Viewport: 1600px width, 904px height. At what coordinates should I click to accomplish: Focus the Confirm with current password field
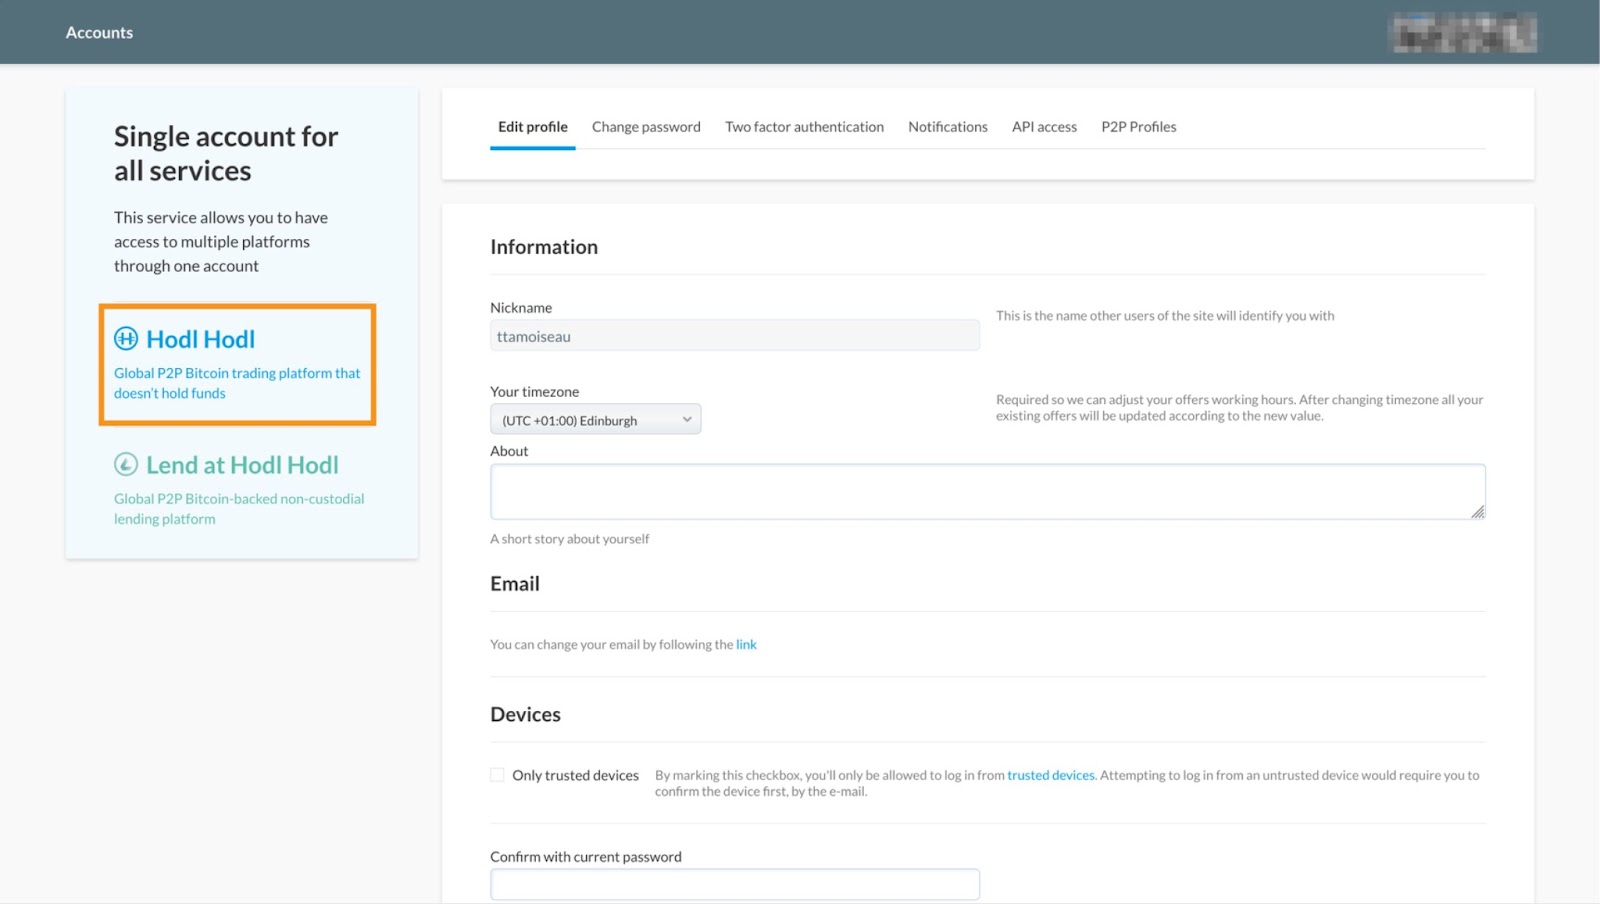tap(735, 885)
